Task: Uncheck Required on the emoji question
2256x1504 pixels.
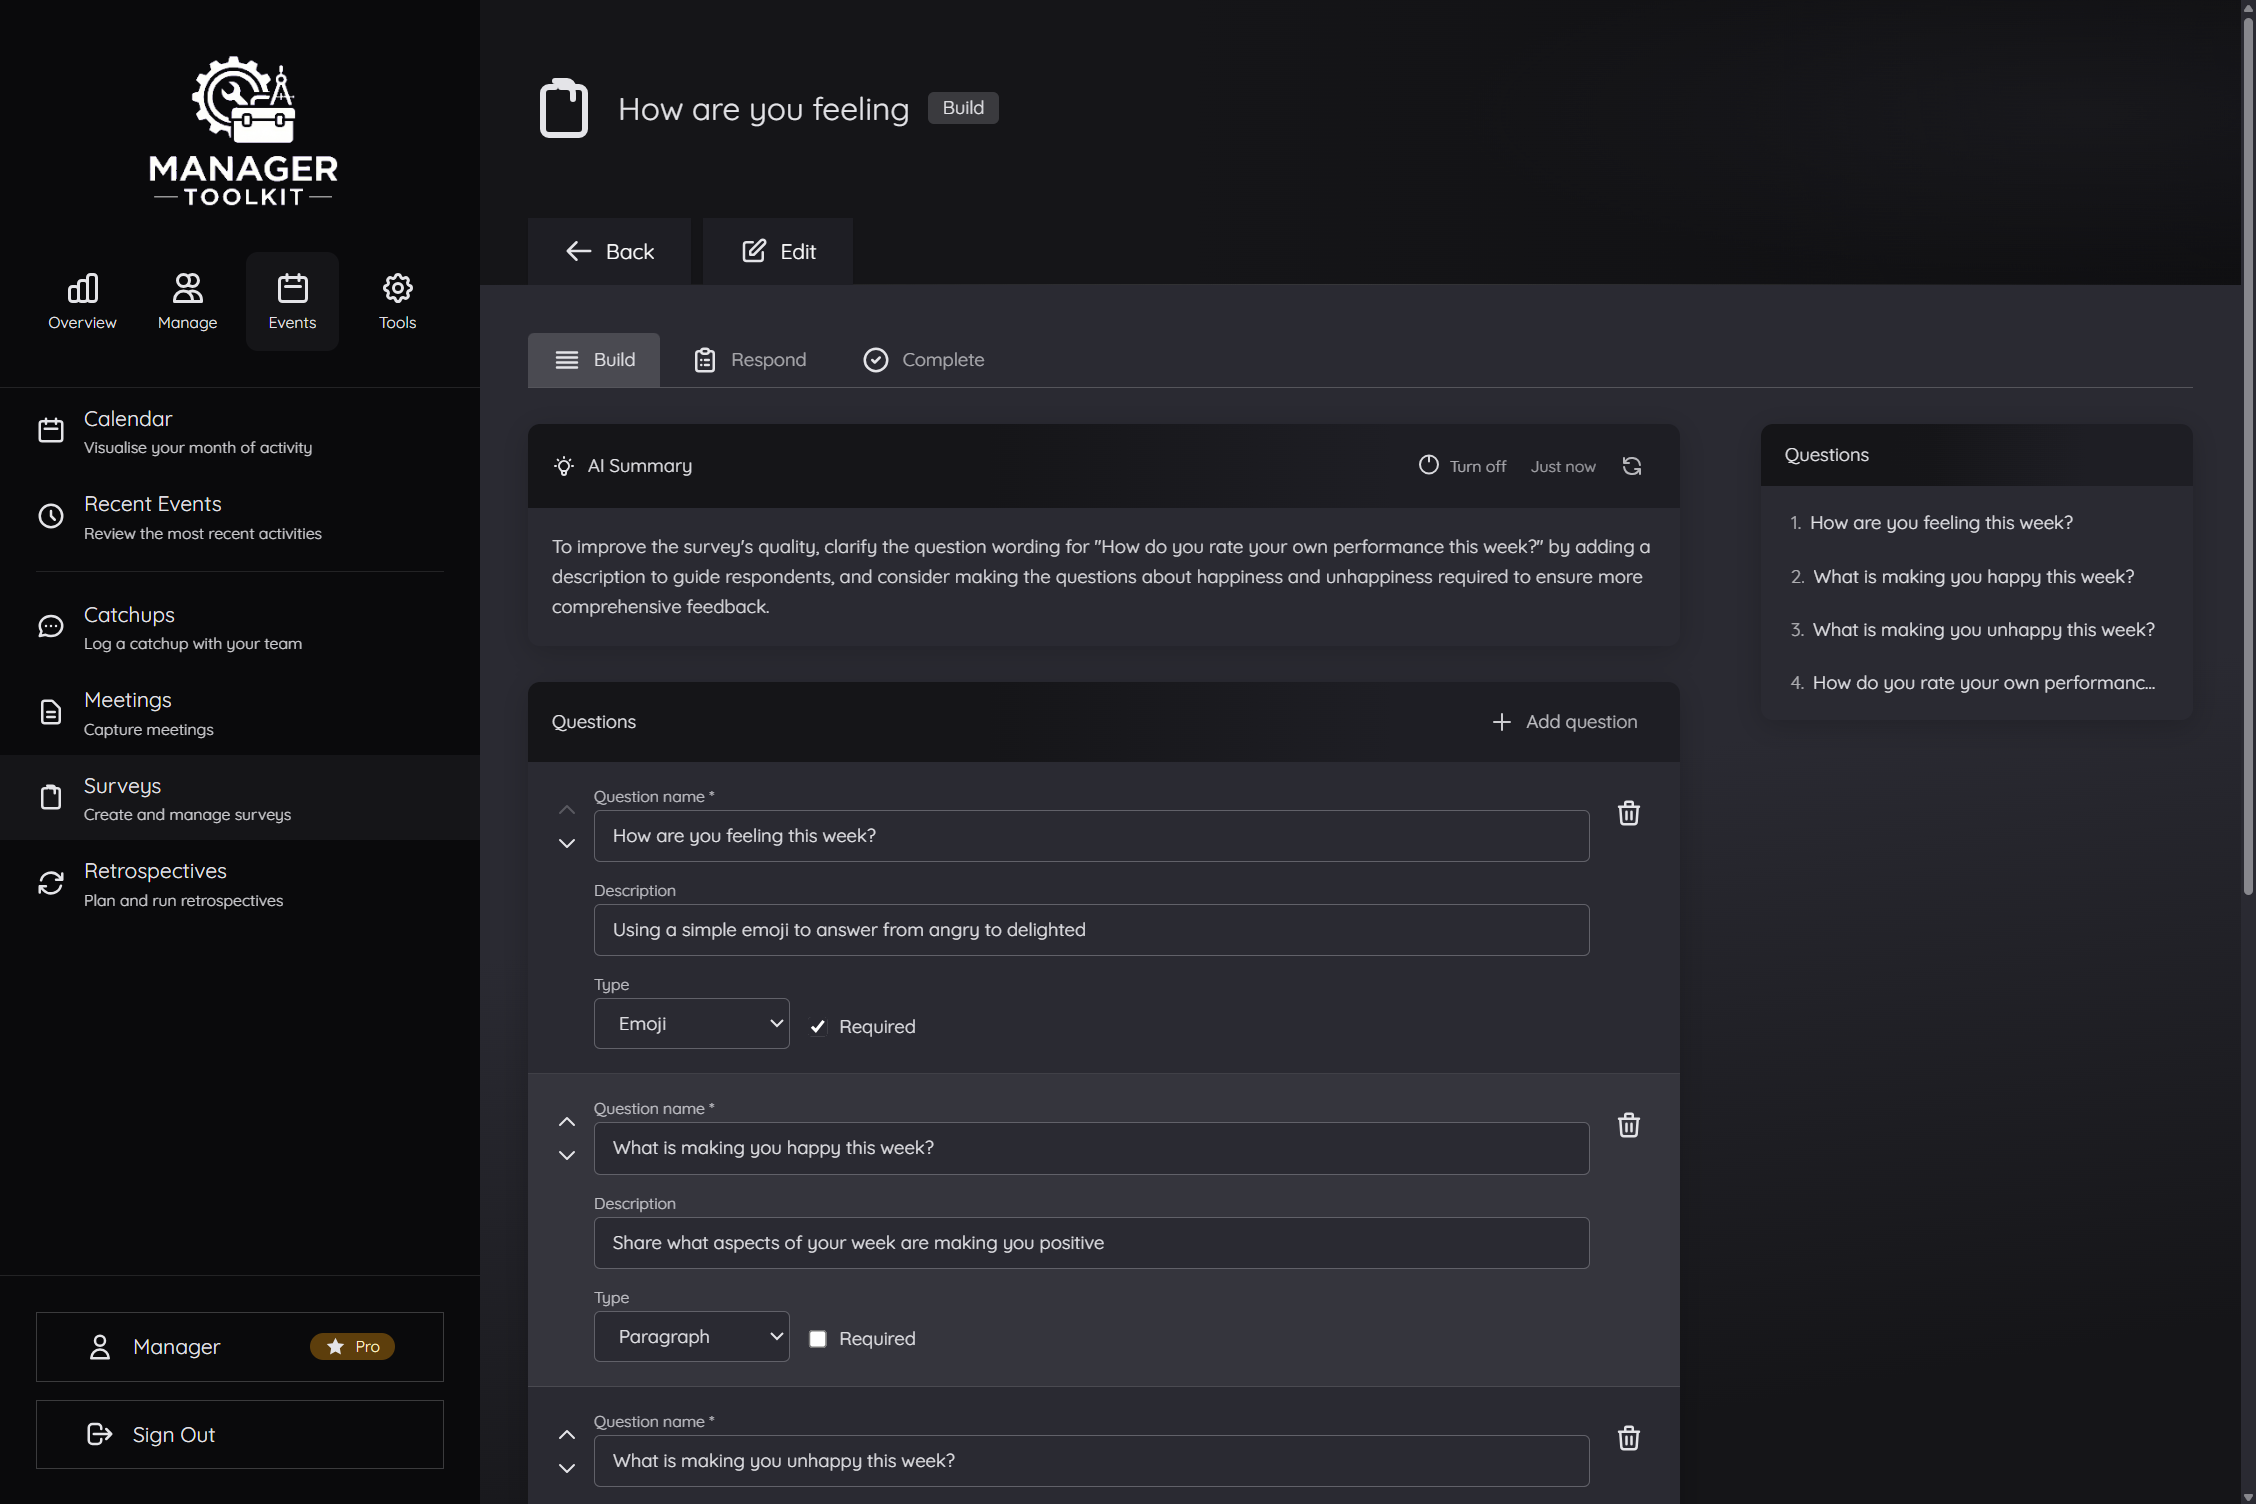Action: pyautogui.click(x=818, y=1026)
